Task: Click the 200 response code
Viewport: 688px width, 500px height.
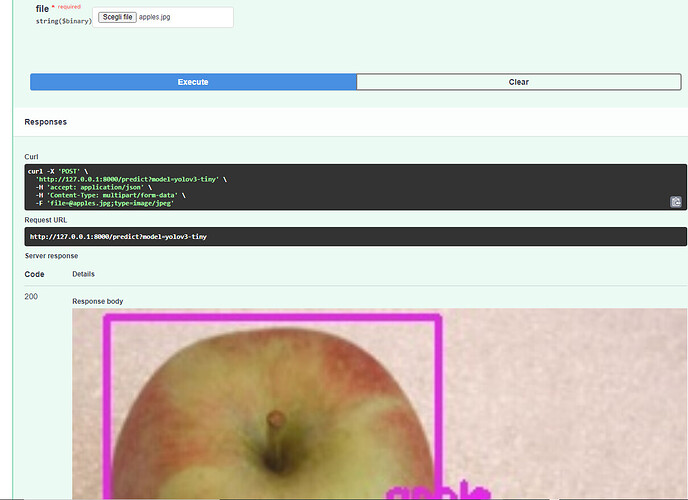Action: point(31,296)
